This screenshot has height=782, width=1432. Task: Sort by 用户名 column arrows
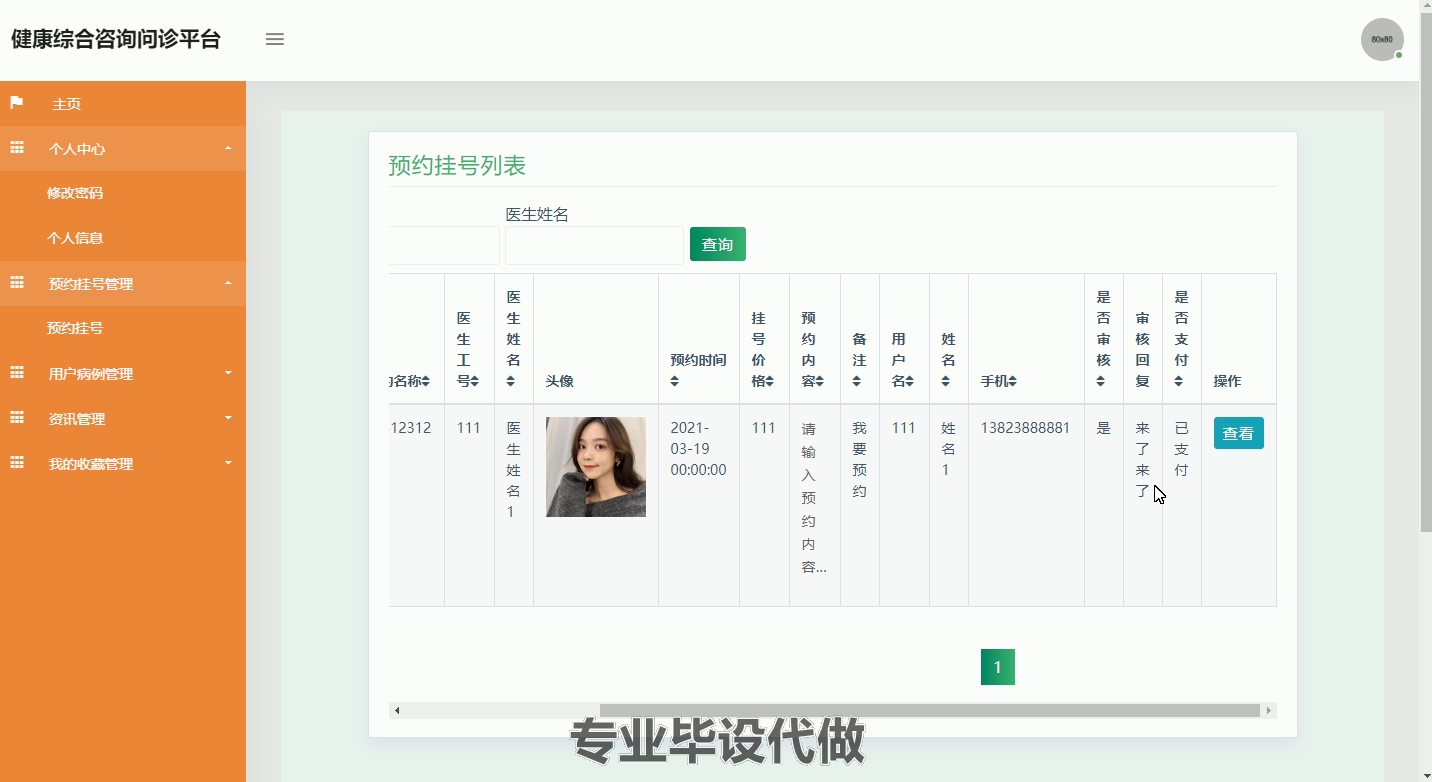click(910, 381)
